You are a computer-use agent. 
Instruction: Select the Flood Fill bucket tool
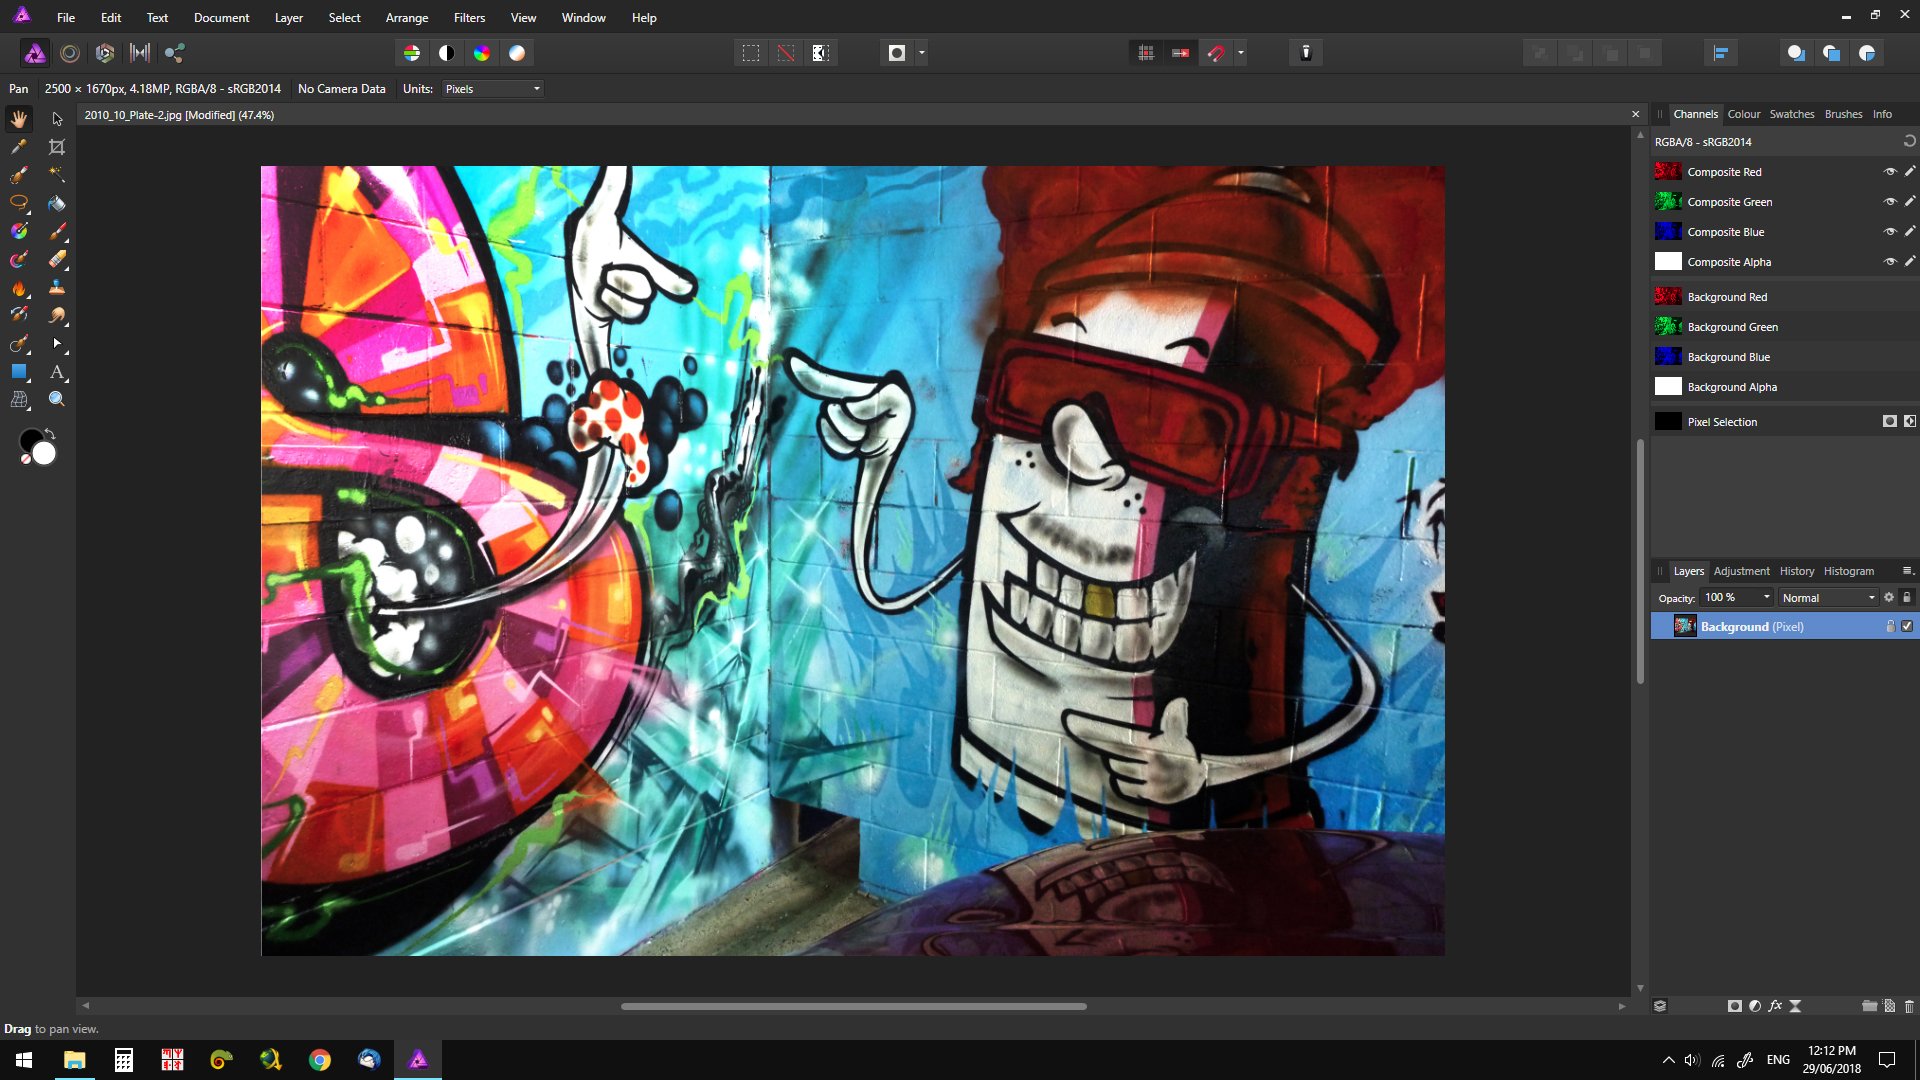pyautogui.click(x=57, y=203)
